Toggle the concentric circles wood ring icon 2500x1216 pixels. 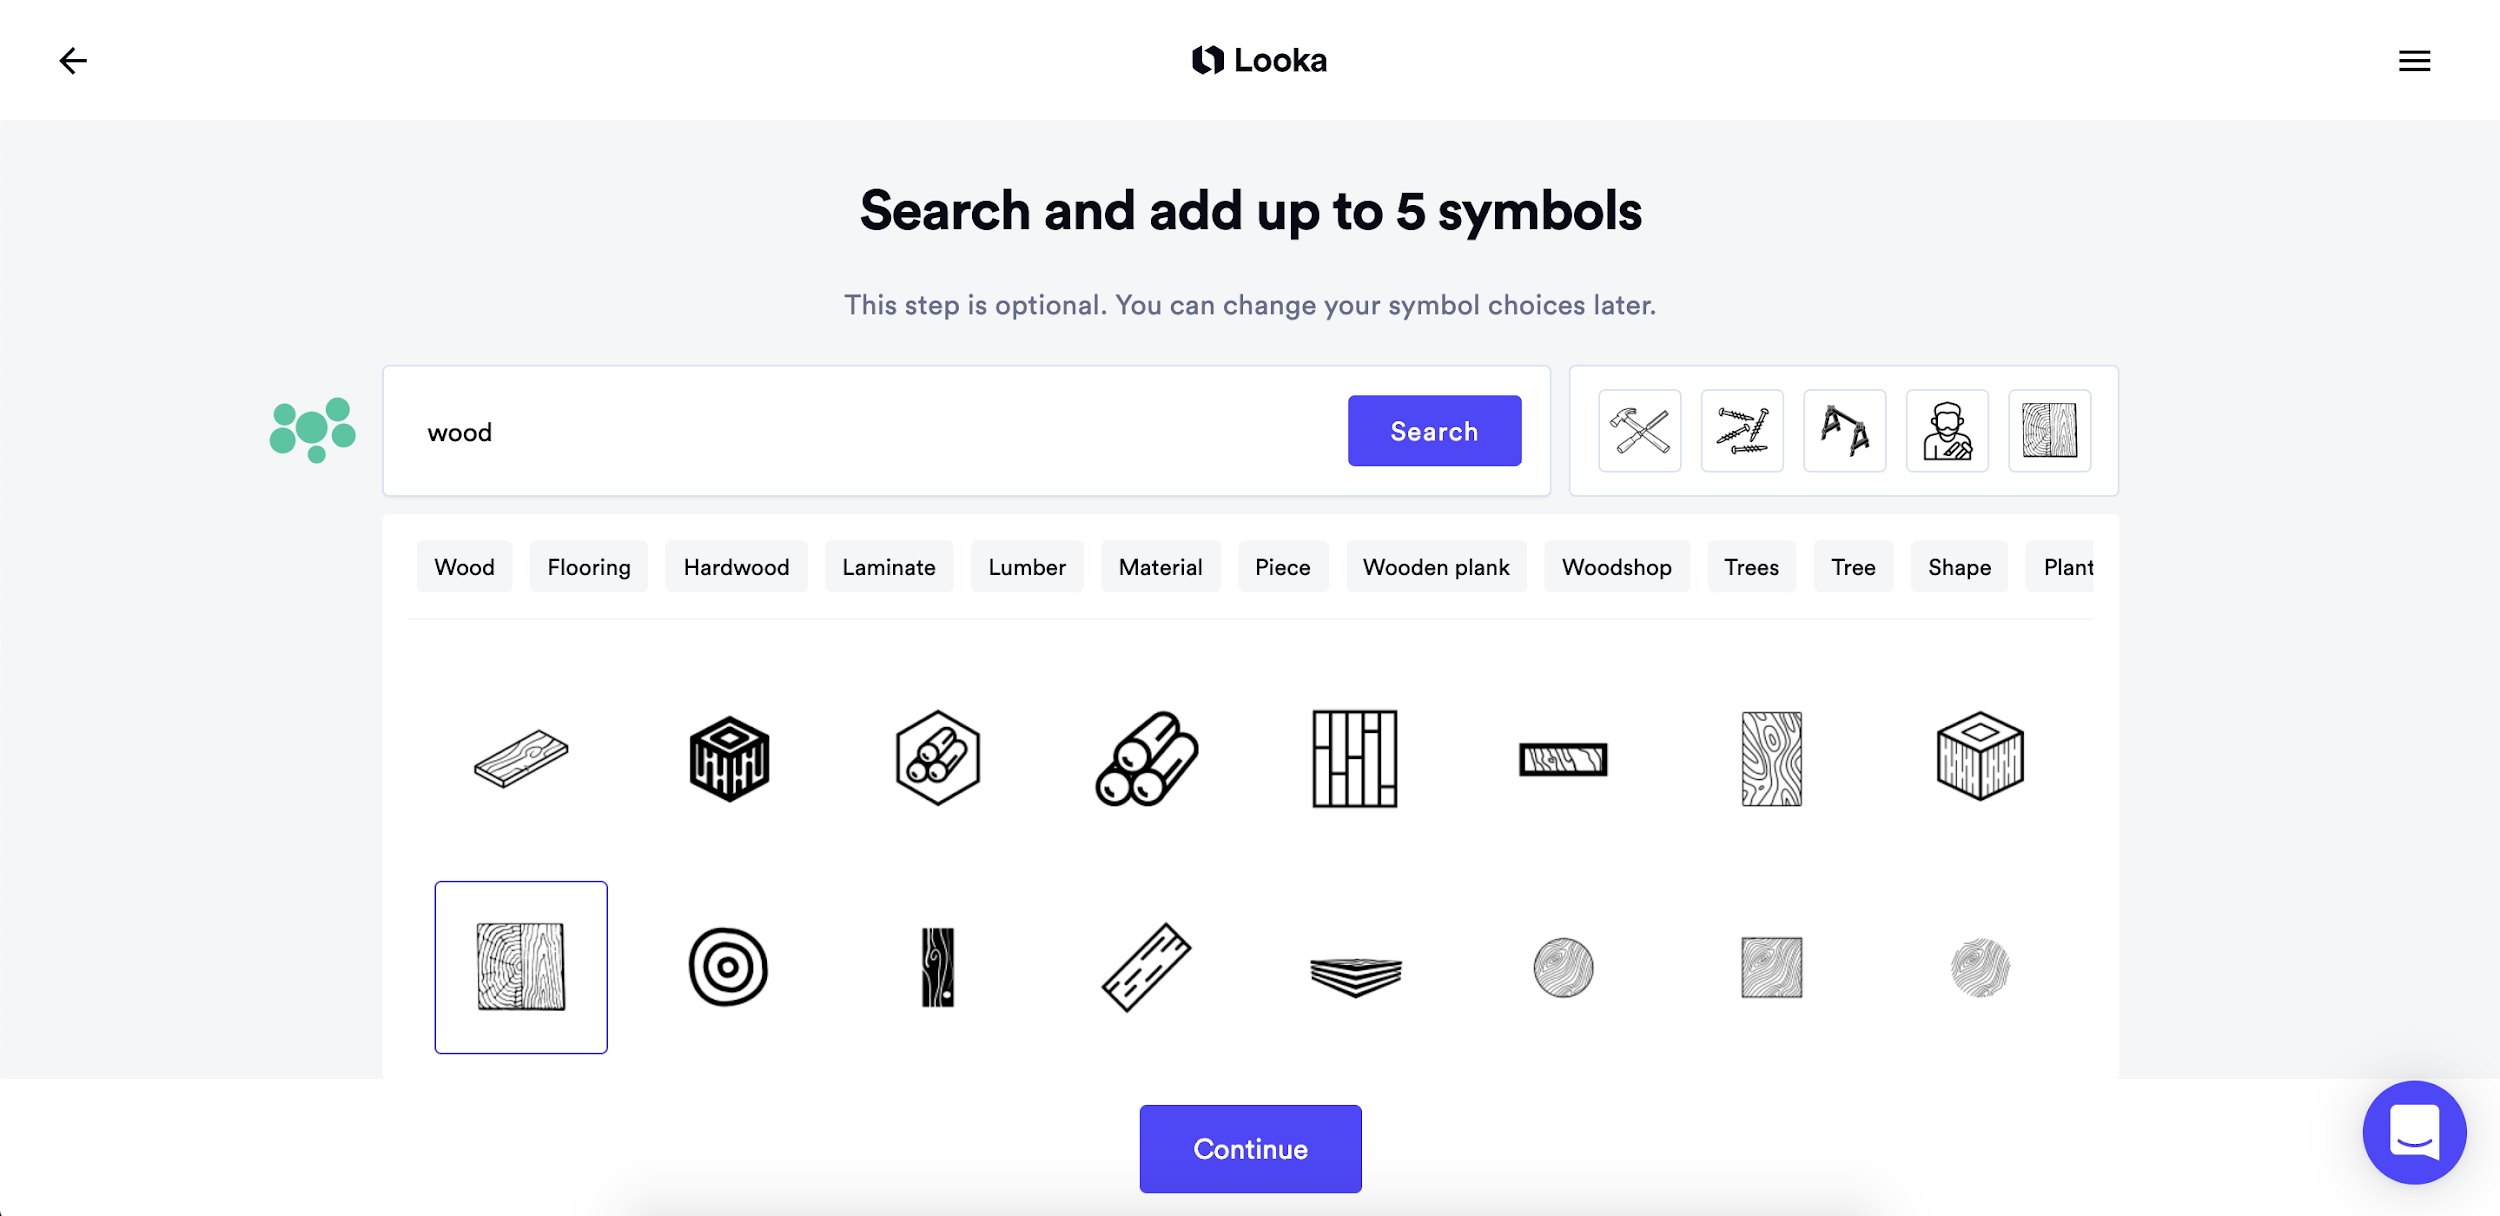(729, 967)
